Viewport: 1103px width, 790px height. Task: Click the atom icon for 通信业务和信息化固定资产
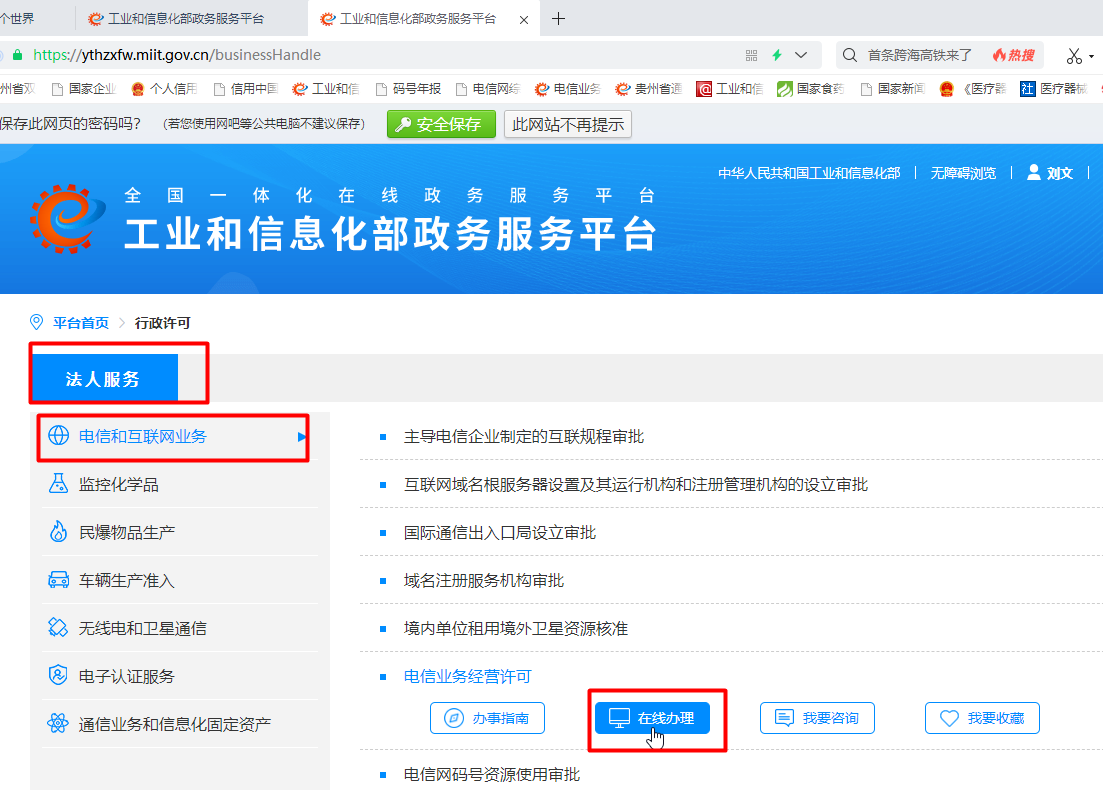coord(58,723)
